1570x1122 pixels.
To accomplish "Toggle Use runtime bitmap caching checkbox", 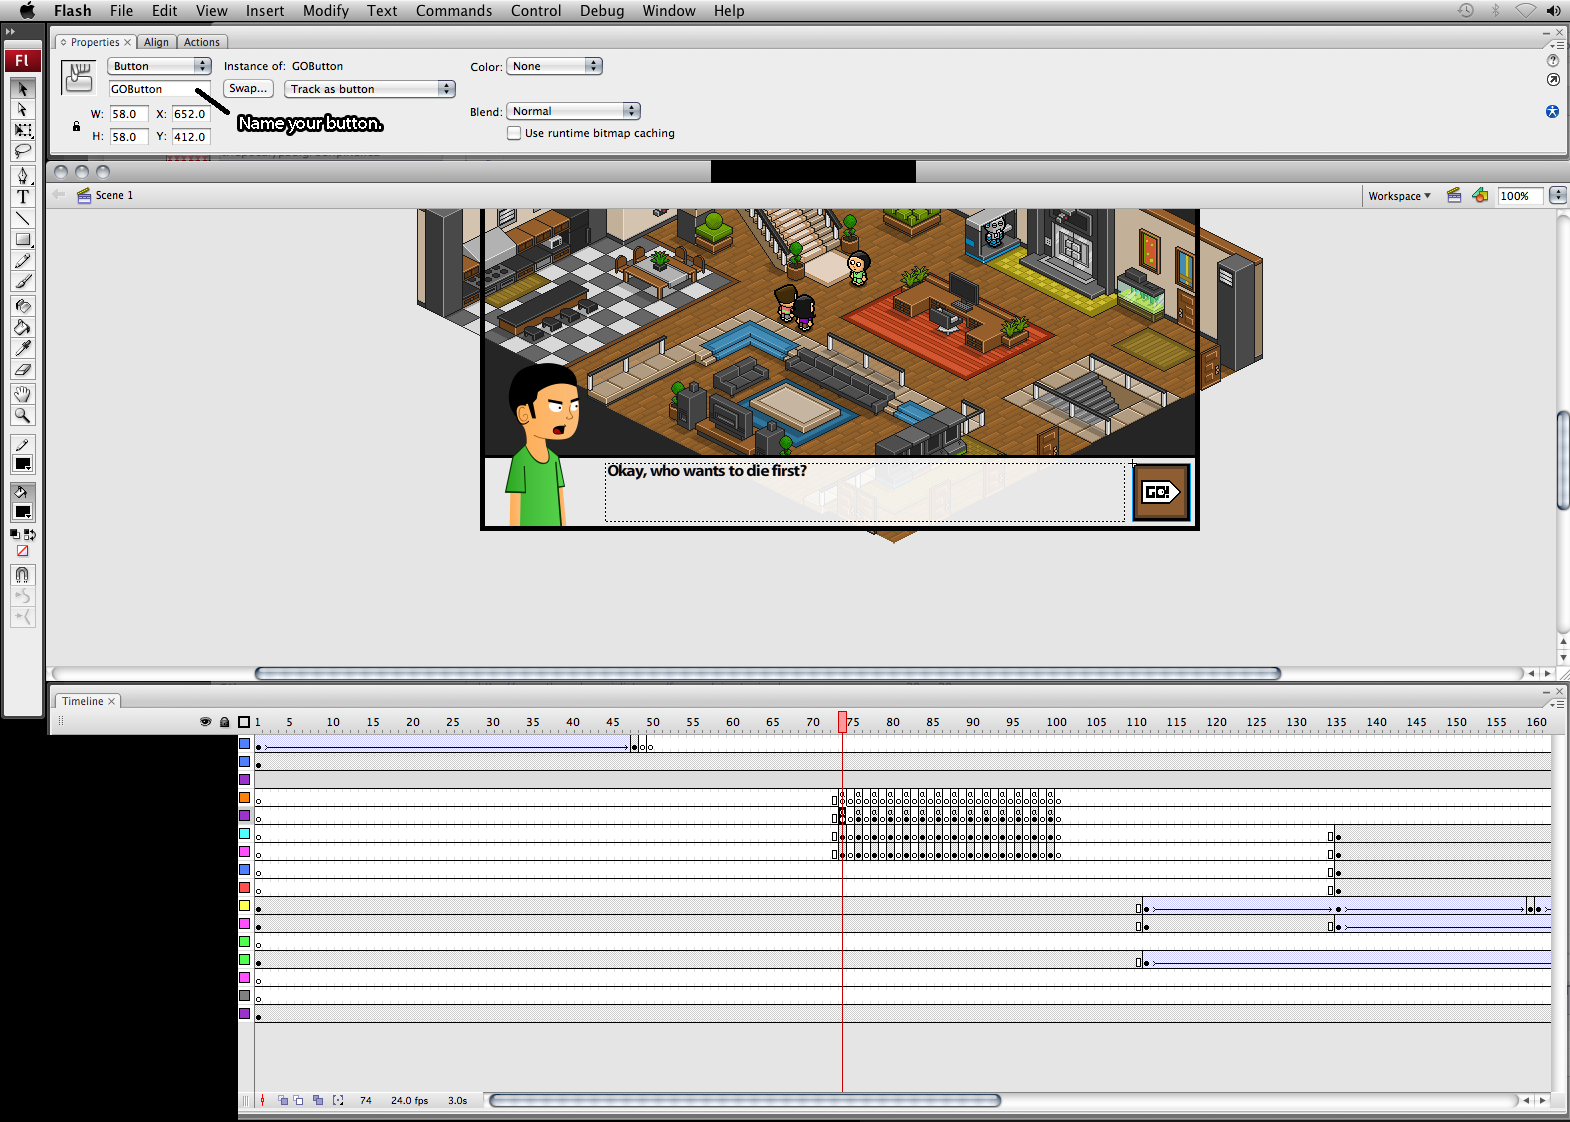I will point(514,133).
